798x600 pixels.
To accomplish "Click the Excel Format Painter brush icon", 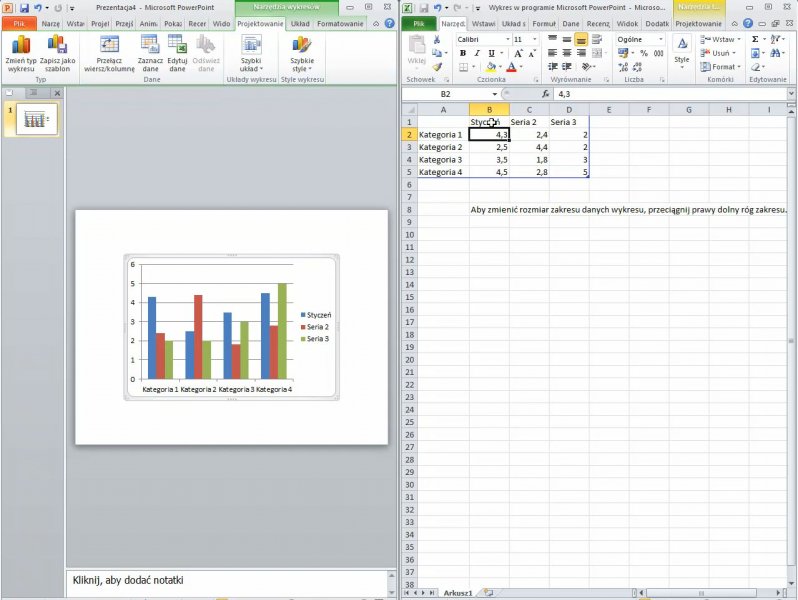I will point(437,67).
